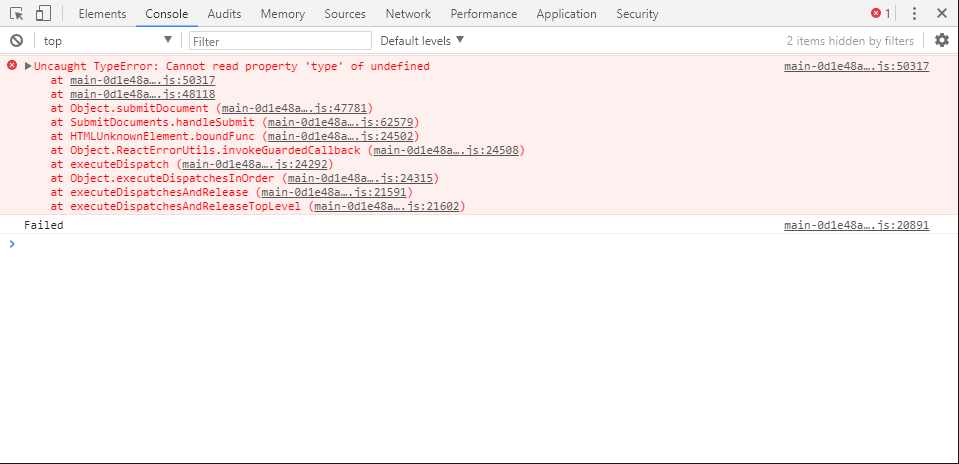The image size is (959, 464).
Task: Open SubmitDocuments.handleSubmit link js:62579
Action: point(340,122)
